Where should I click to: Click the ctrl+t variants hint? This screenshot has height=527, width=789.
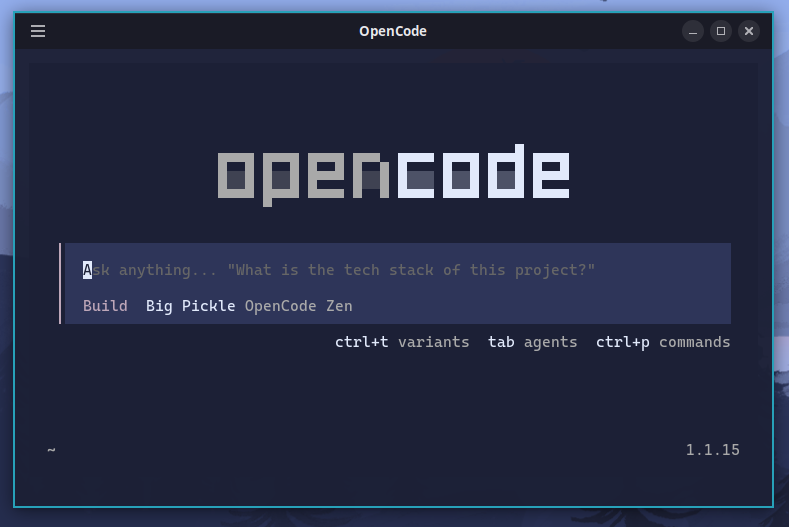(402, 342)
